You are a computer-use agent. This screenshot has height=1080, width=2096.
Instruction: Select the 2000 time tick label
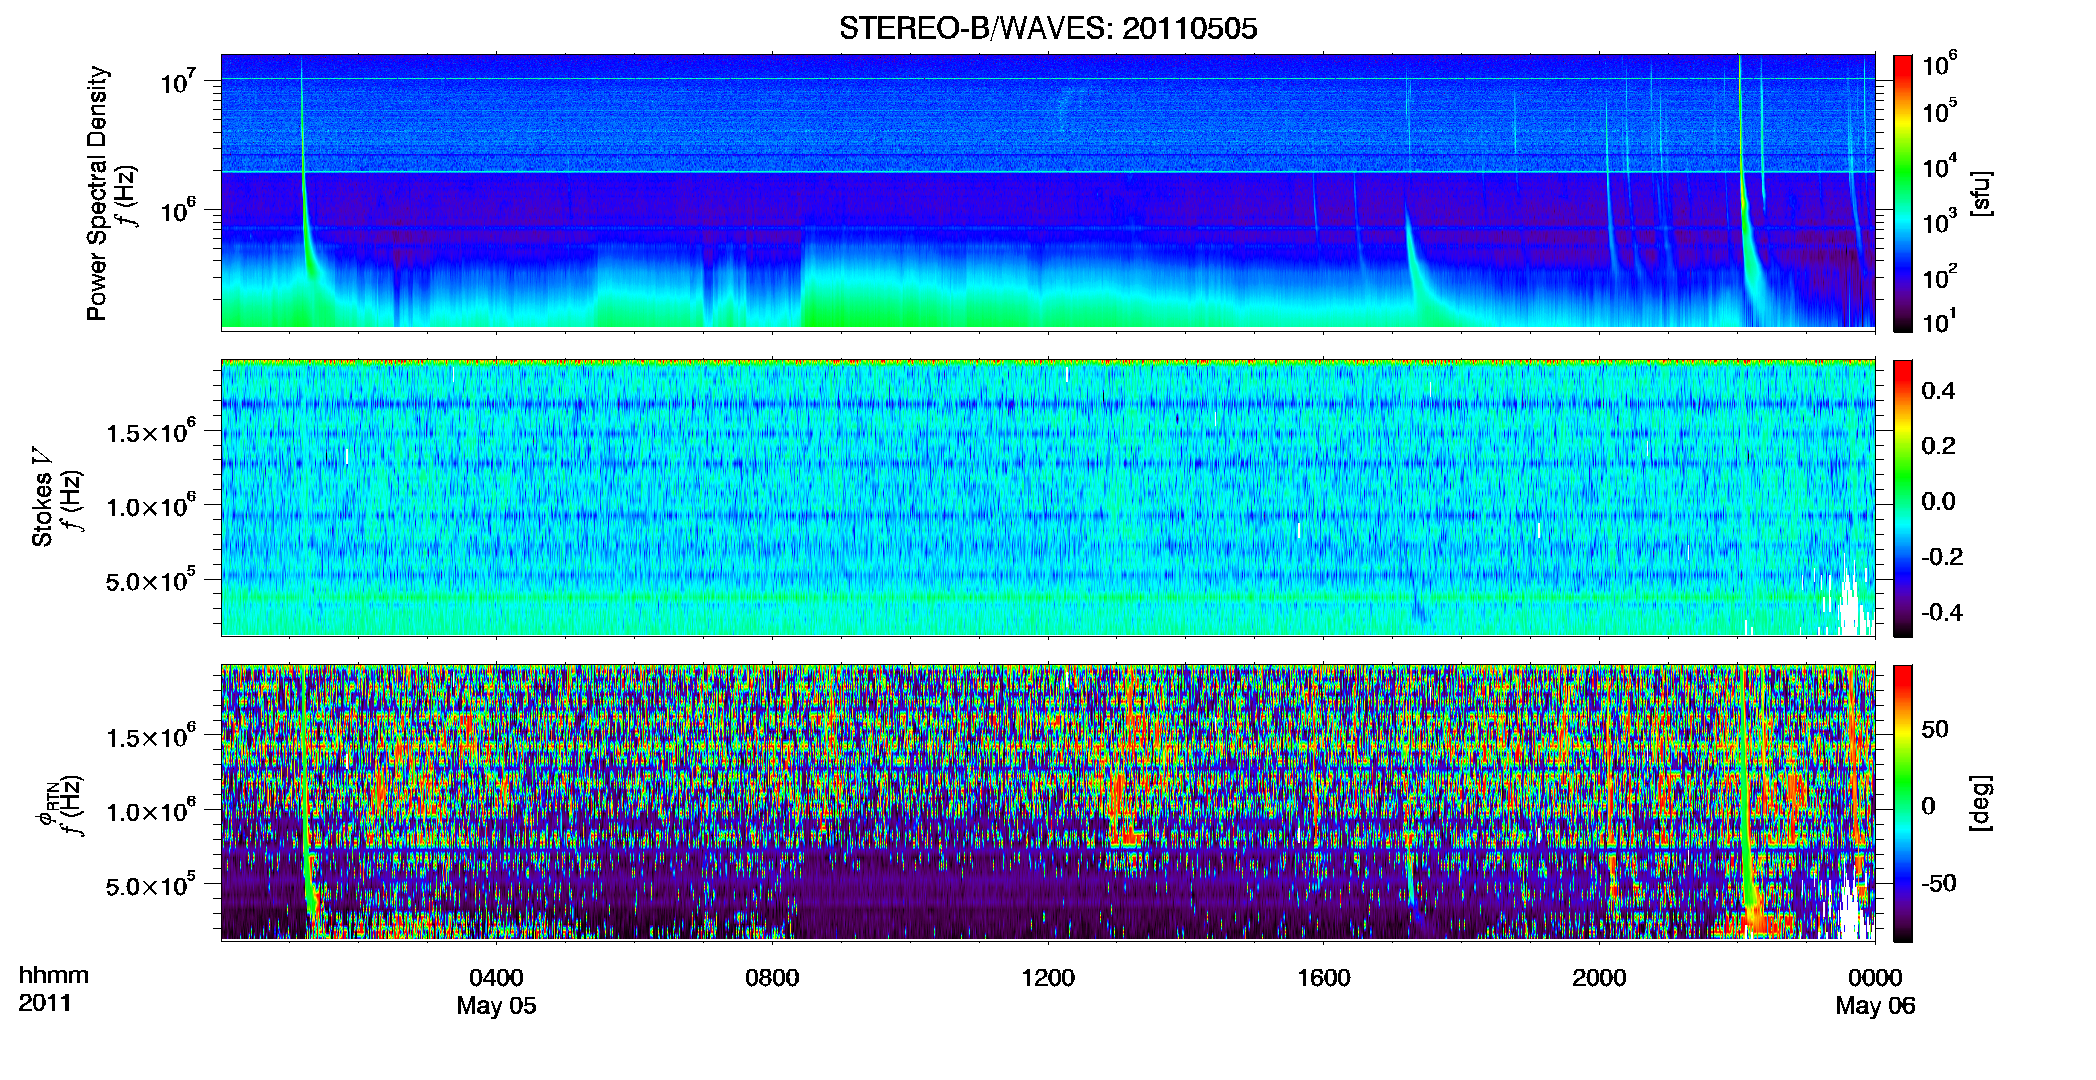pos(1599,978)
